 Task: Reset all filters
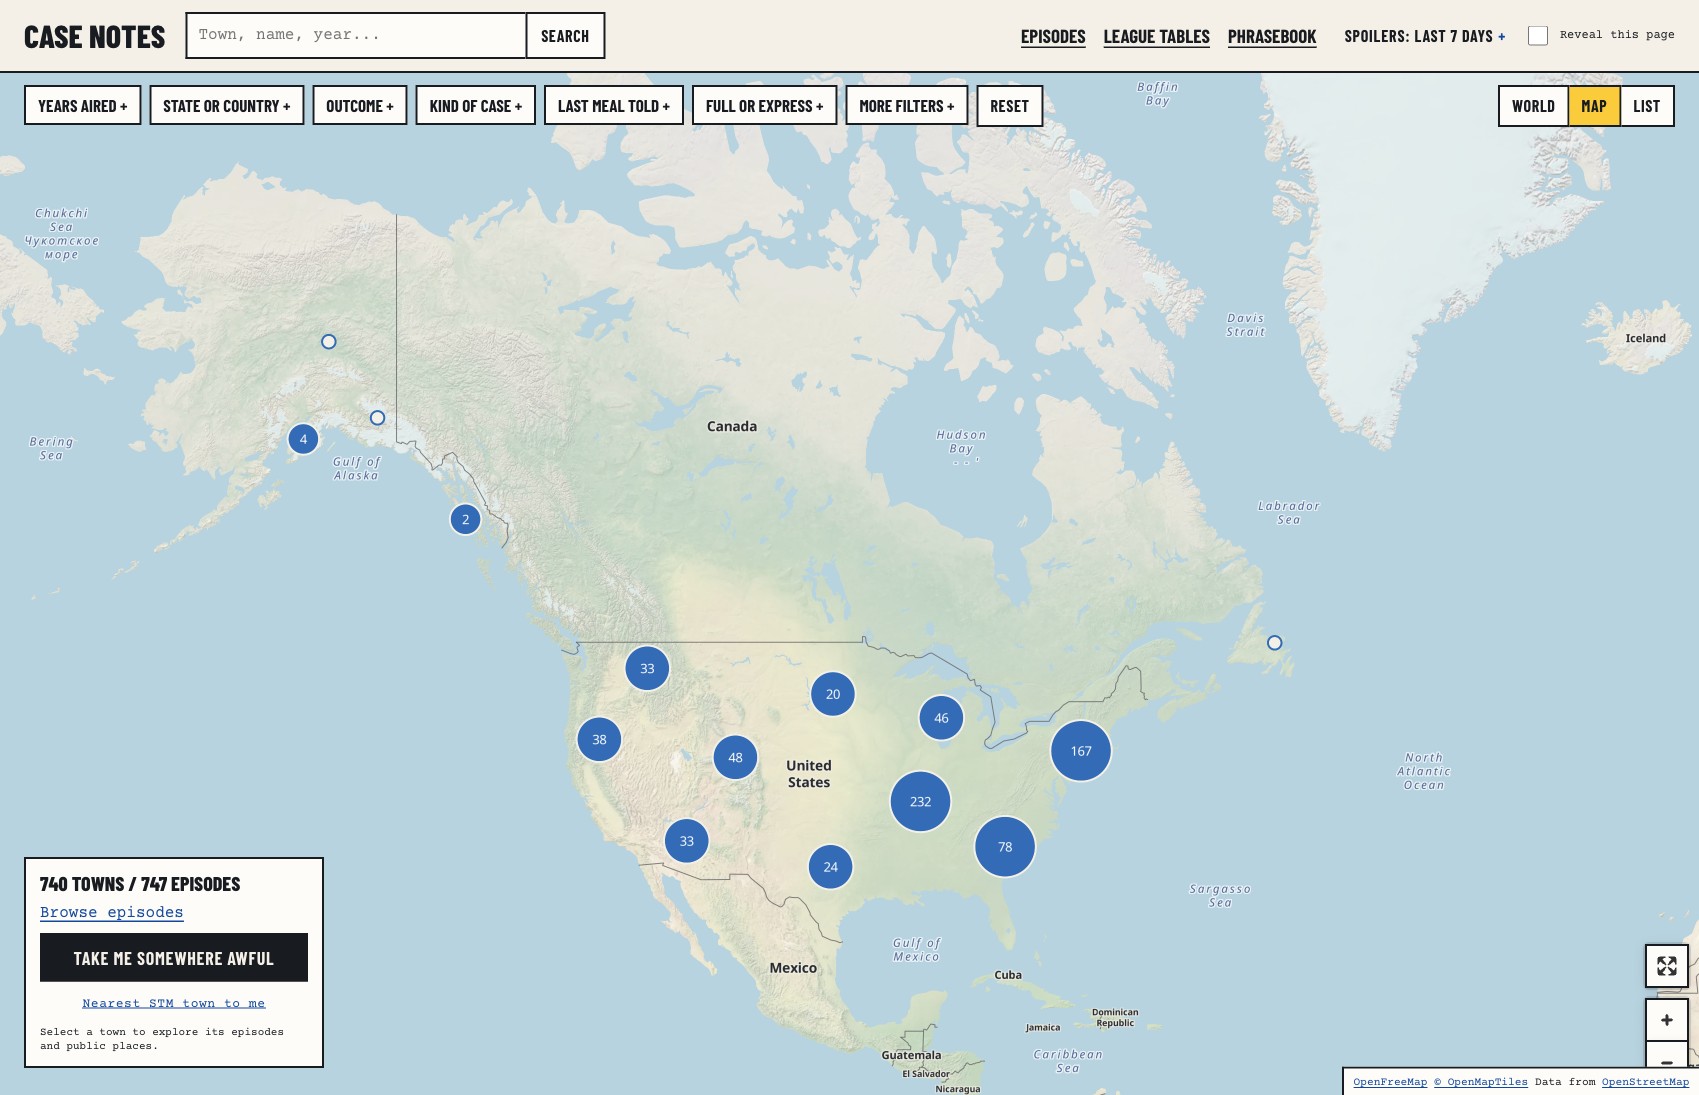point(1010,106)
